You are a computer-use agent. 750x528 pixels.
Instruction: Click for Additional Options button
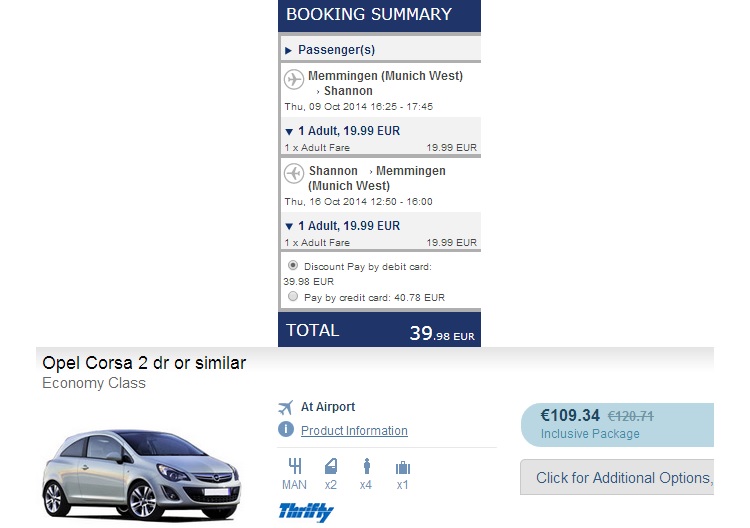coord(620,478)
